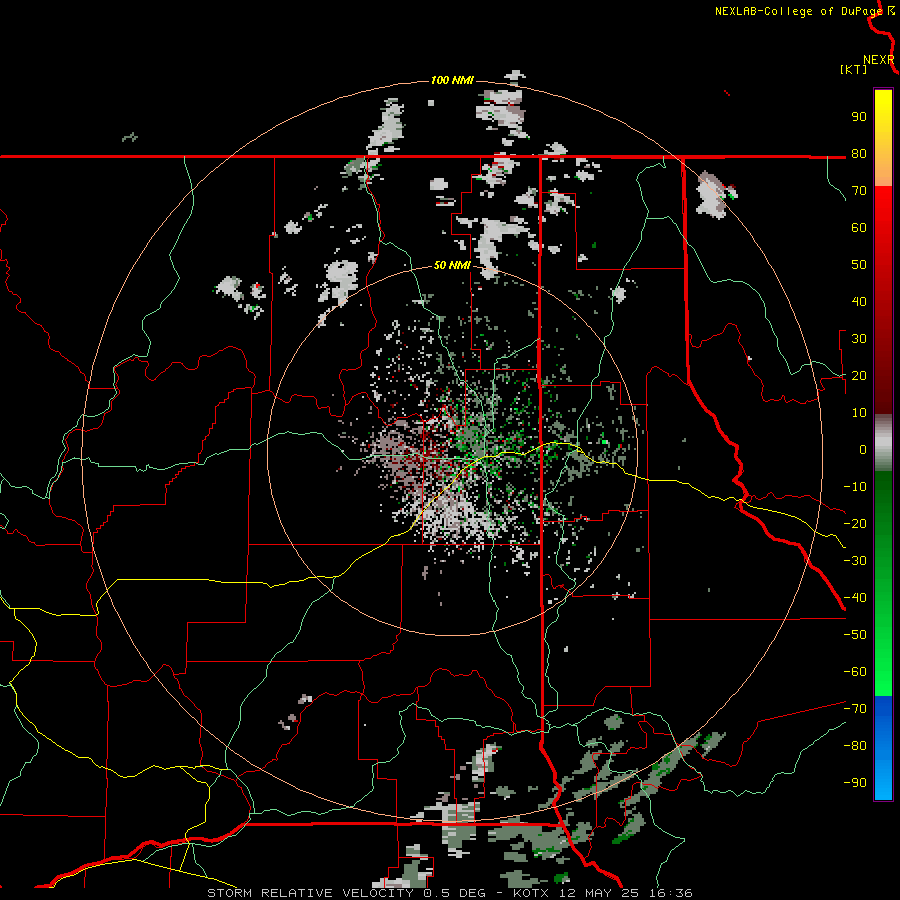Click legend value "-20" on the velocity scale
The width and height of the screenshot is (900, 900).
855,523
